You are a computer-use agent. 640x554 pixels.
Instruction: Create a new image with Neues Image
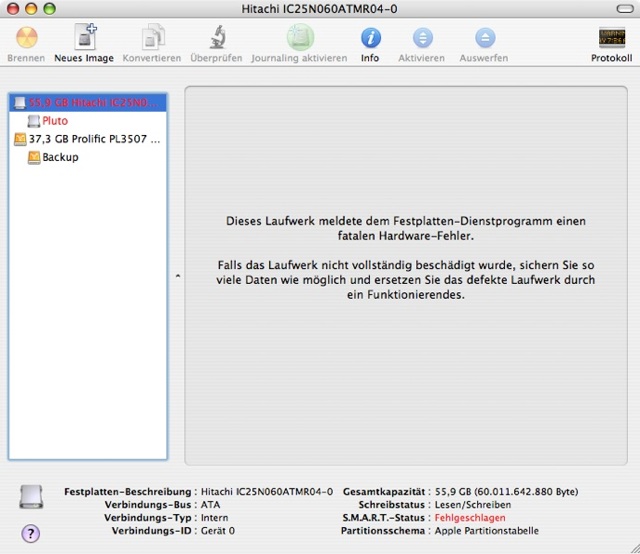84,39
